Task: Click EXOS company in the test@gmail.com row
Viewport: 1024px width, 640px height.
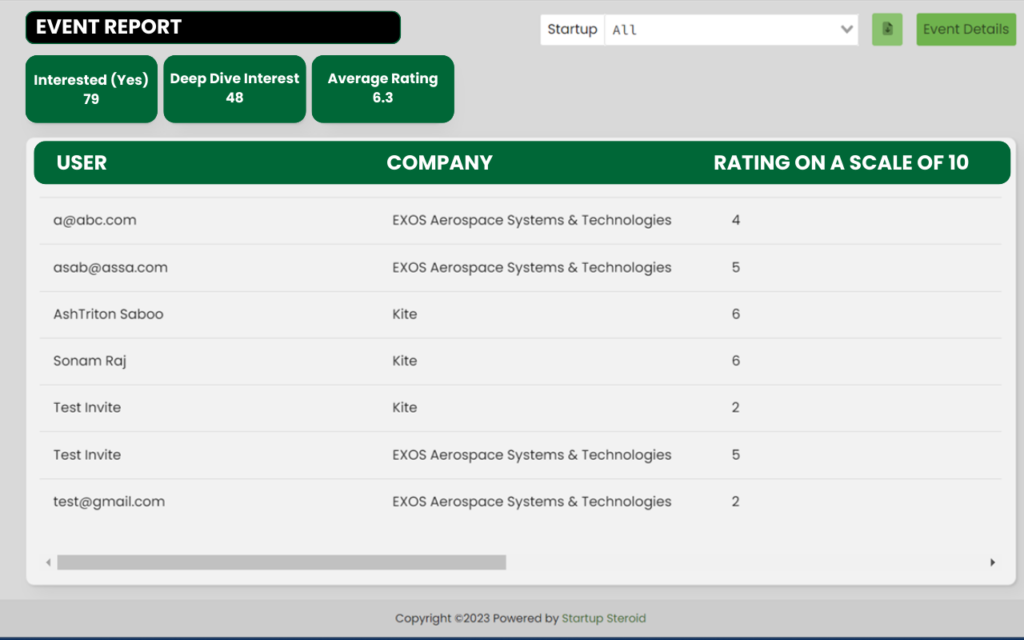Action: [x=532, y=502]
